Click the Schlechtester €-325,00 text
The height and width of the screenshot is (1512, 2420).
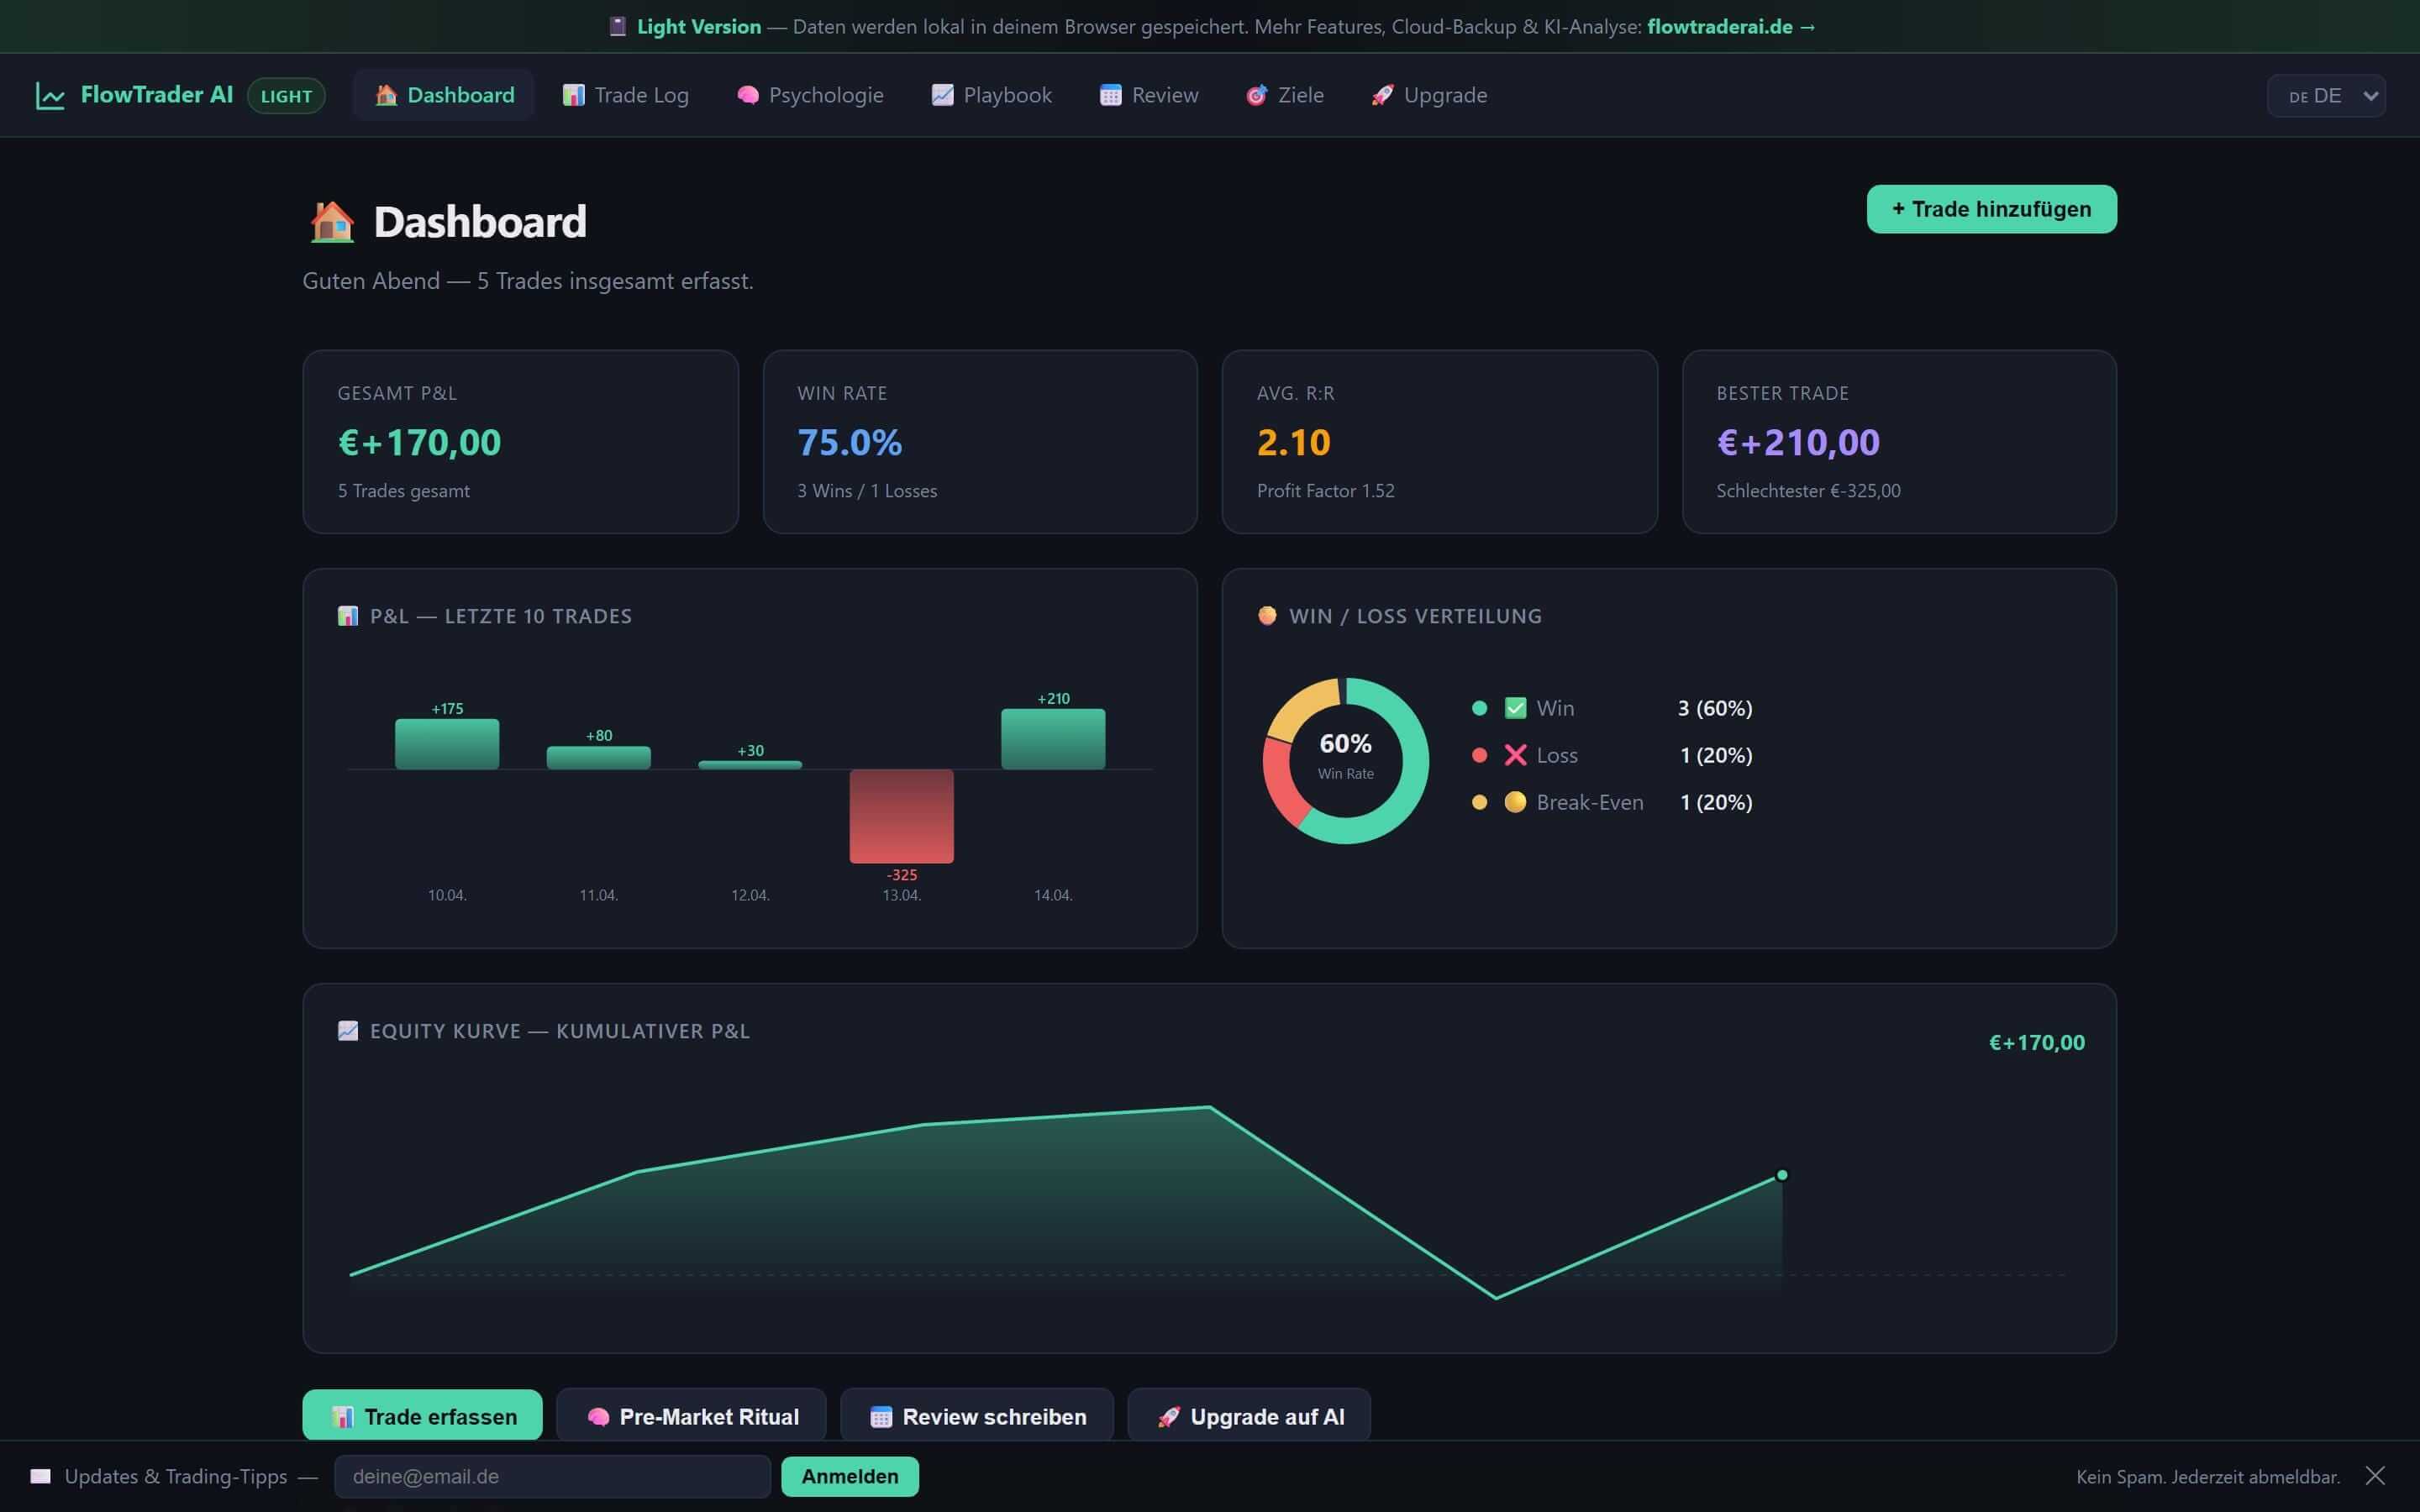(x=1808, y=491)
